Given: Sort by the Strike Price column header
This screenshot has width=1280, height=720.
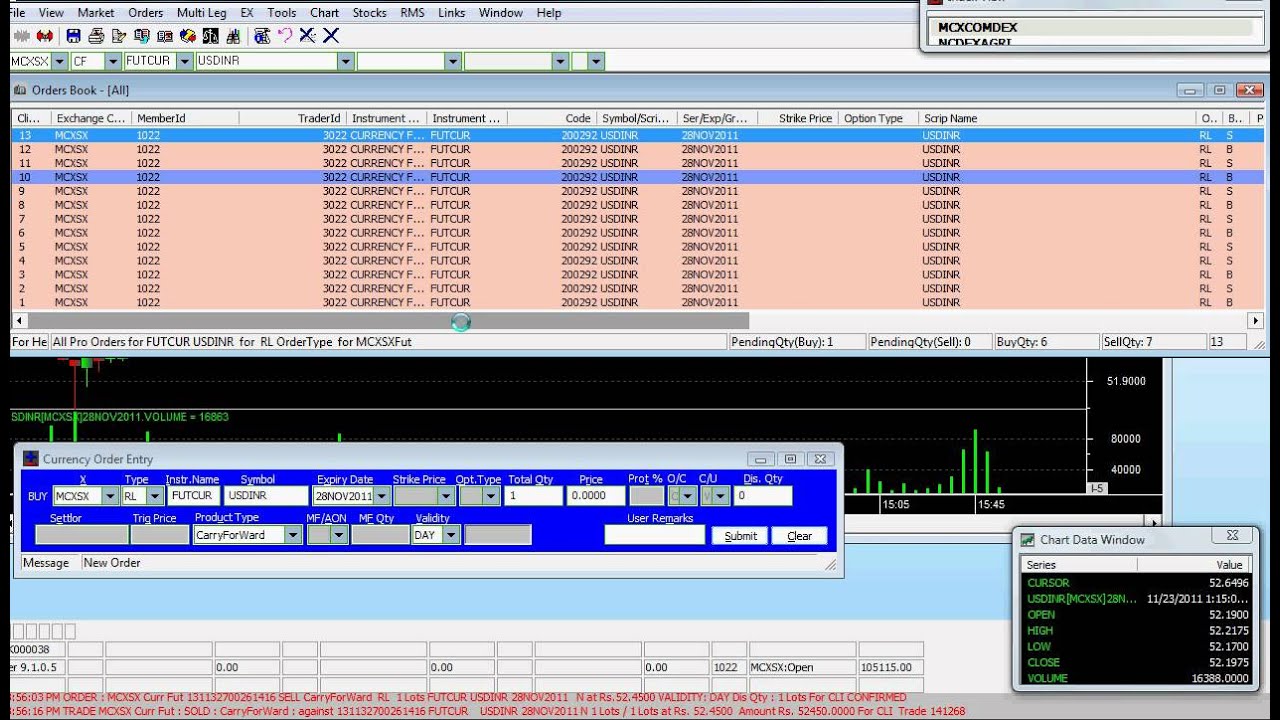Looking at the screenshot, I should click(x=798, y=118).
